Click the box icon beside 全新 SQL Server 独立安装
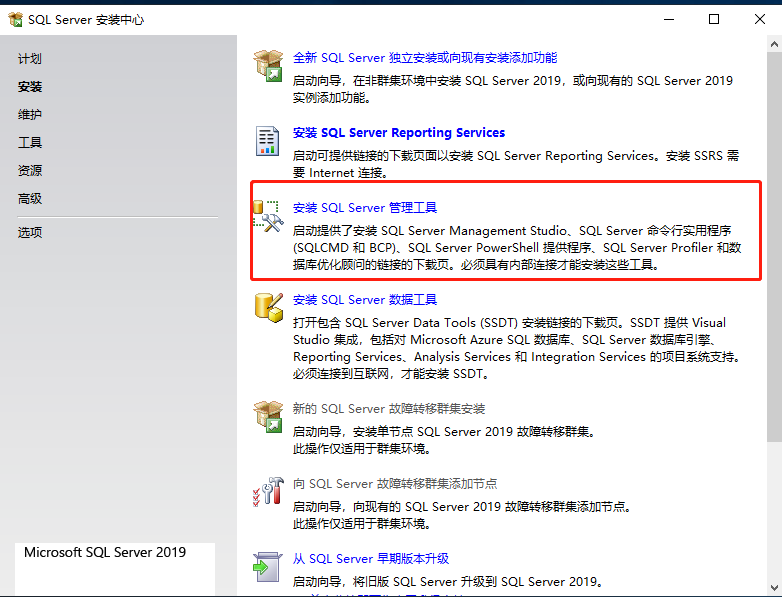Viewport: 782px width, 597px height. pyautogui.click(x=268, y=66)
